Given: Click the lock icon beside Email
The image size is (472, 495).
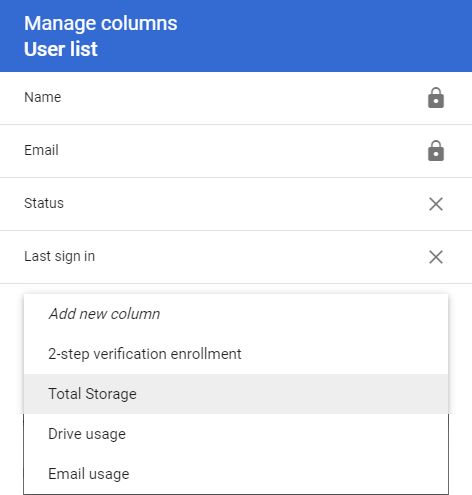Looking at the screenshot, I should [x=436, y=151].
